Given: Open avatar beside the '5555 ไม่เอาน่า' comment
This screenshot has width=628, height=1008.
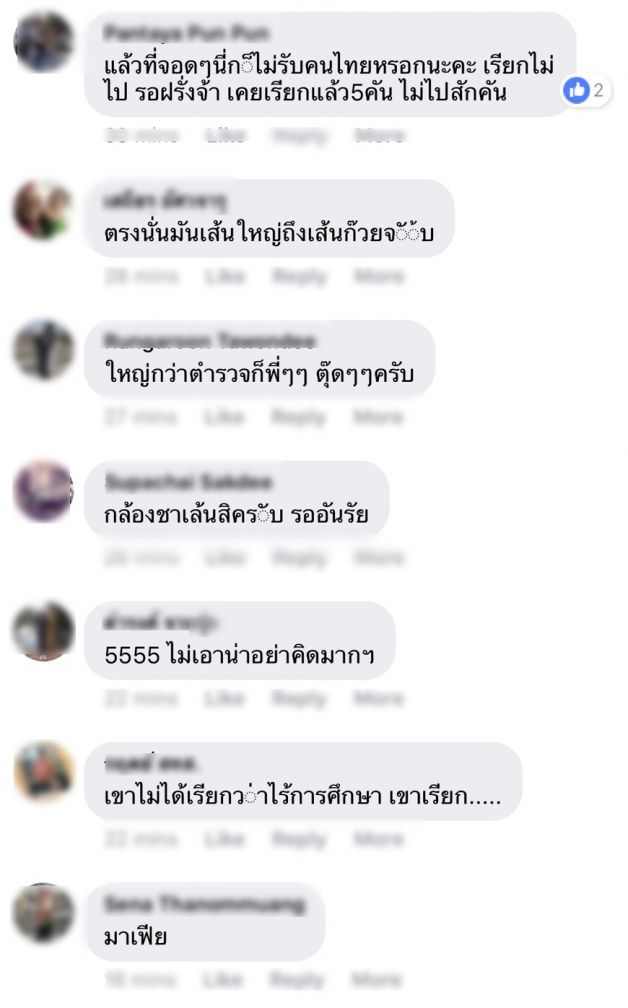Looking at the screenshot, I should coord(44,631).
